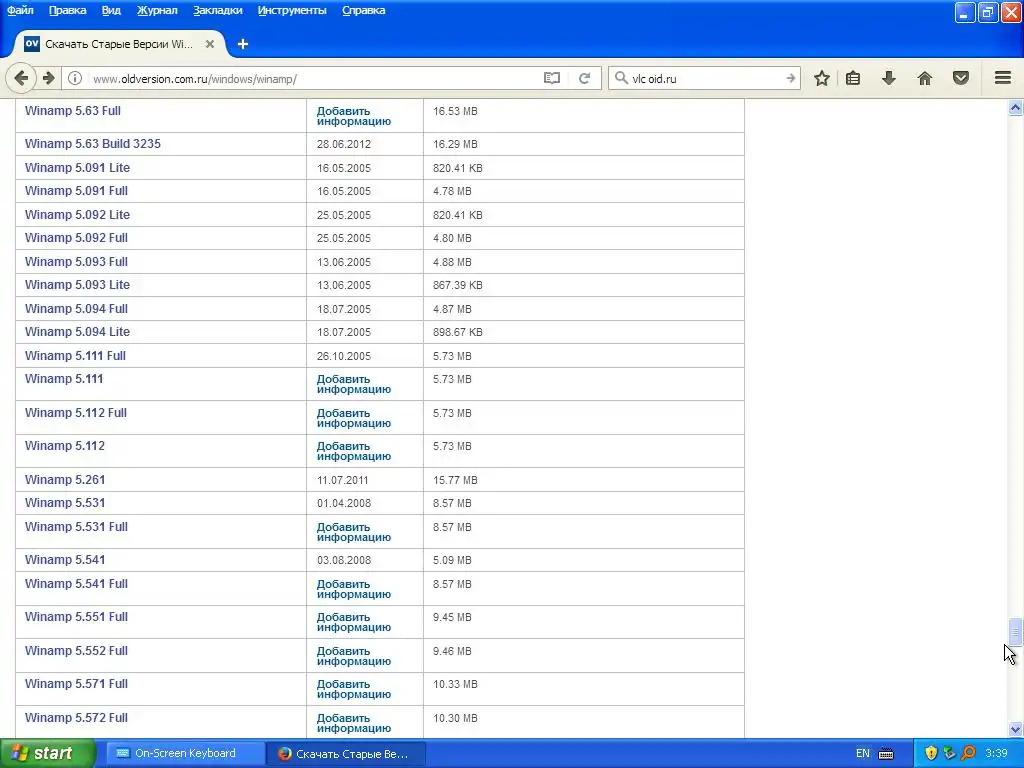
Task: Click the 3:39 clock in tray
Action: point(997,754)
